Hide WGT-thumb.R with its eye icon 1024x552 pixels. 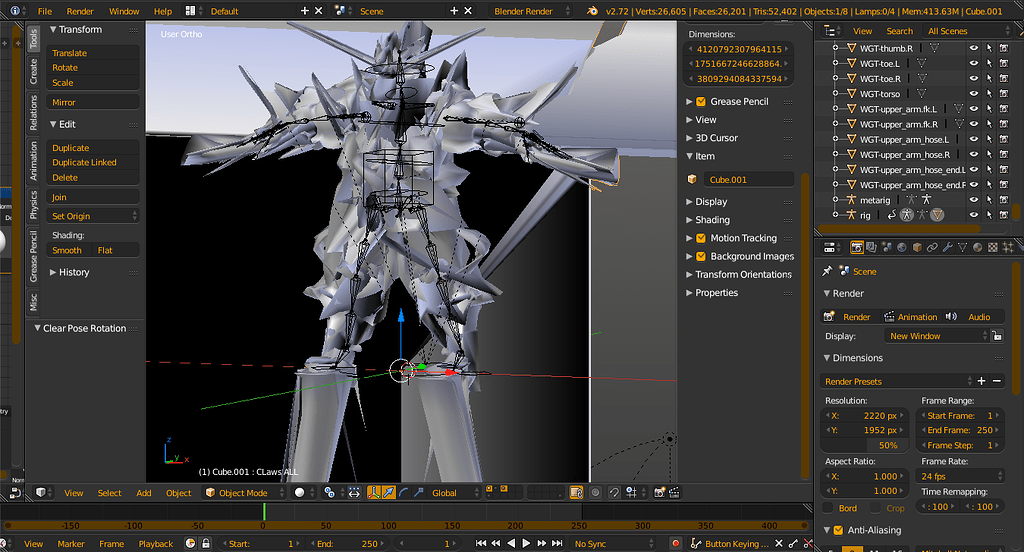tap(973, 48)
